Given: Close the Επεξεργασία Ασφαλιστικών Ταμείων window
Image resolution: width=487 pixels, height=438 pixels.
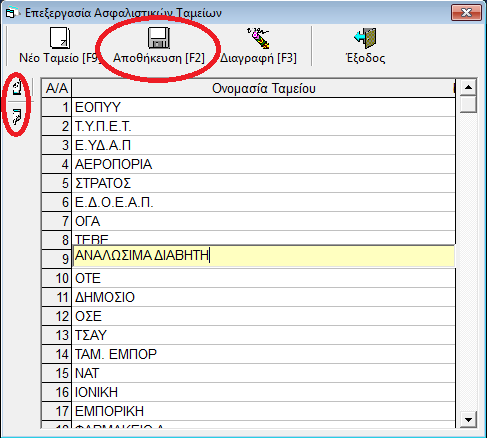Looking at the screenshot, I should 466,13.
